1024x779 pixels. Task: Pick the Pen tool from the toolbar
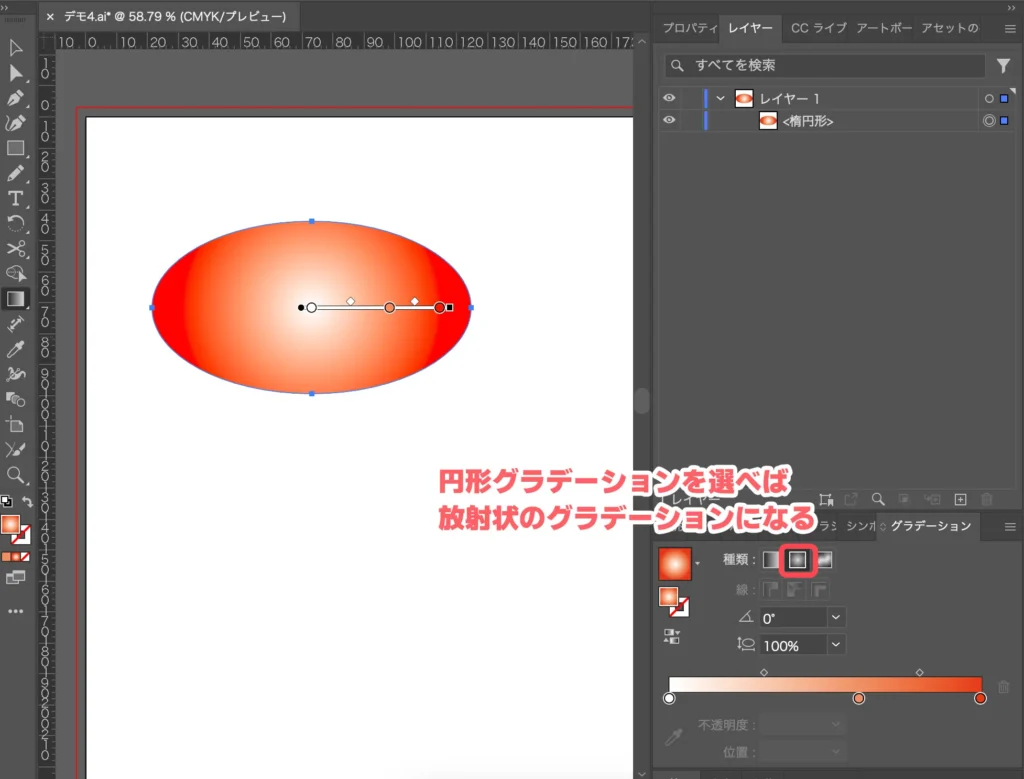point(14,98)
